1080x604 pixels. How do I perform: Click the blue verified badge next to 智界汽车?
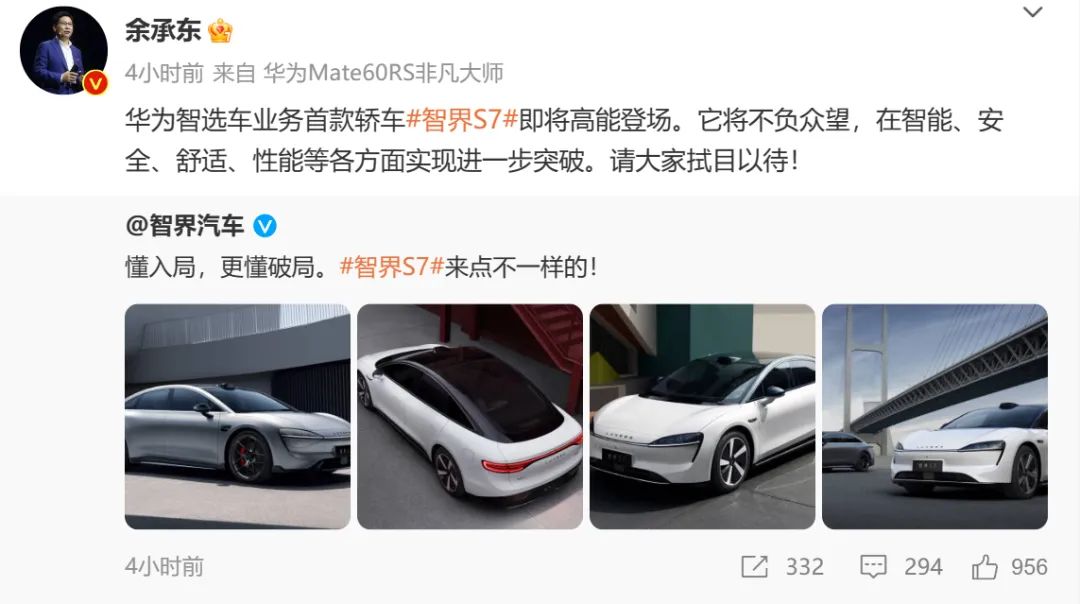264,226
